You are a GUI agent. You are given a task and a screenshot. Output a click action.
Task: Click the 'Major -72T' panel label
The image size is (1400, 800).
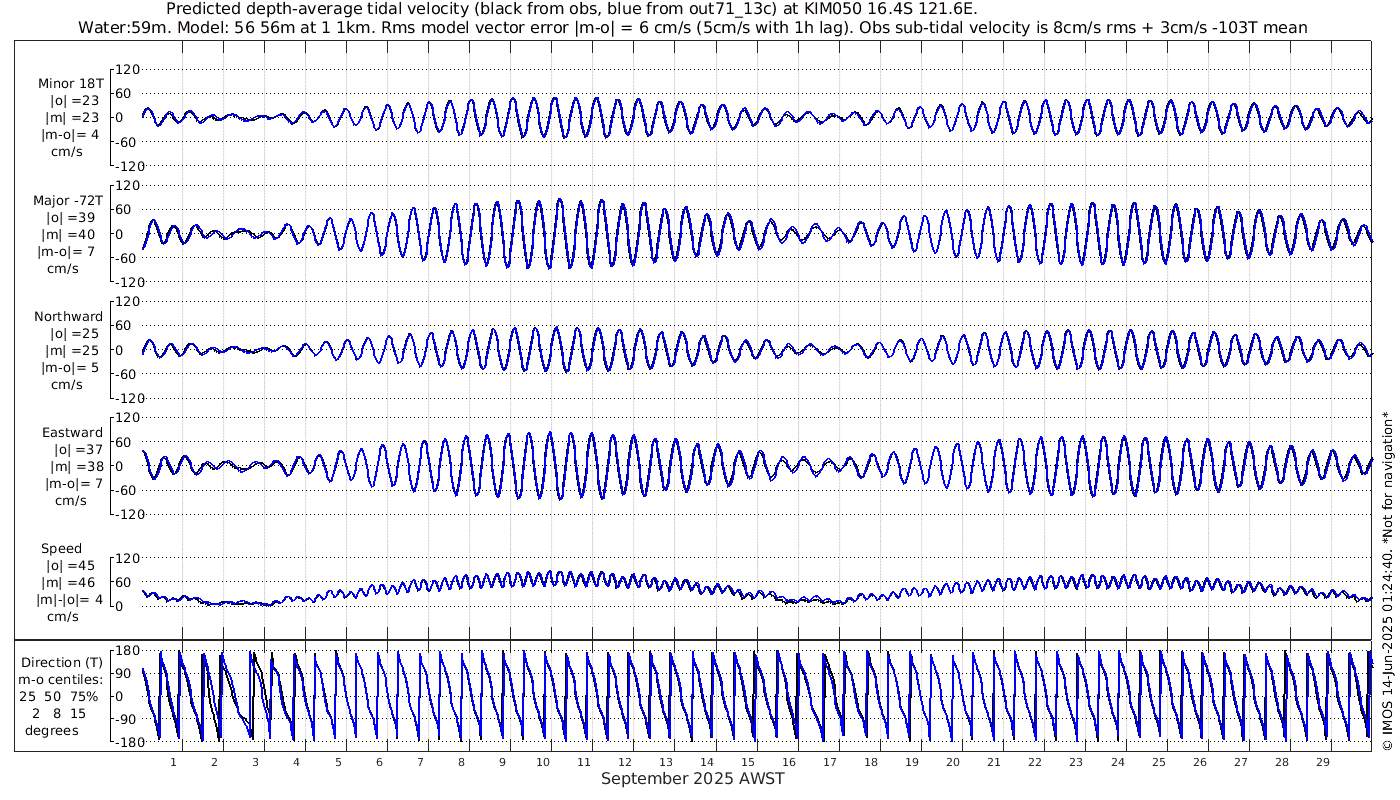point(68,200)
